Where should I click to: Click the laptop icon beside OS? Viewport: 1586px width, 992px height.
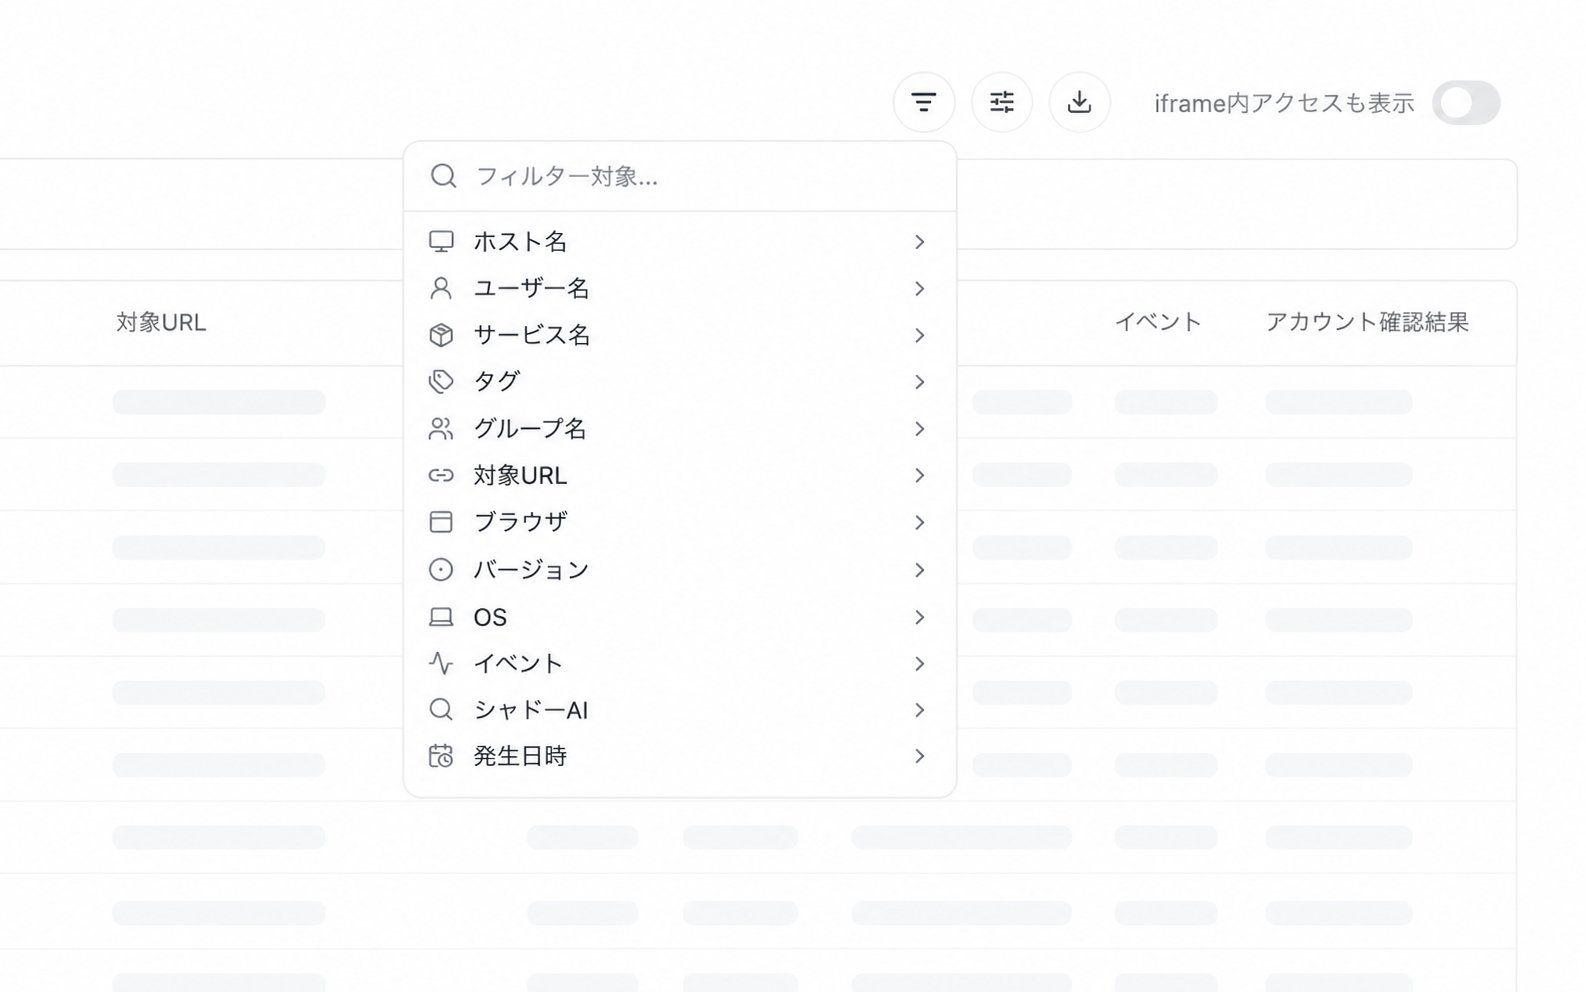pos(441,617)
